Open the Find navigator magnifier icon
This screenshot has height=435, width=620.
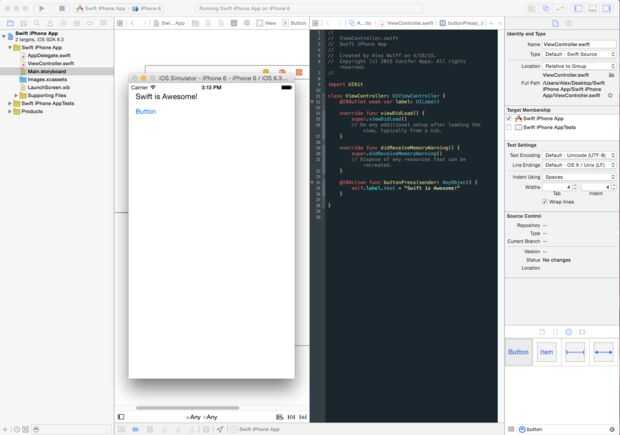[x=37, y=23]
